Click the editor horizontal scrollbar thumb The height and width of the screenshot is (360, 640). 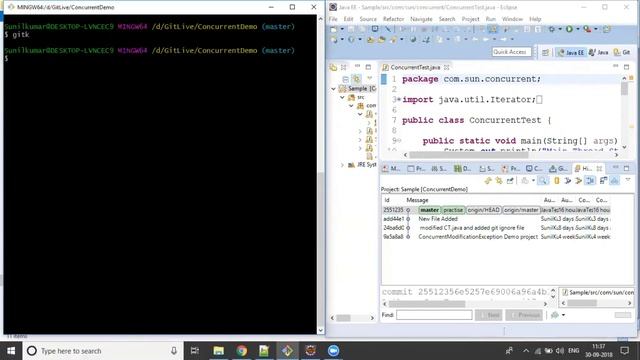469,155
